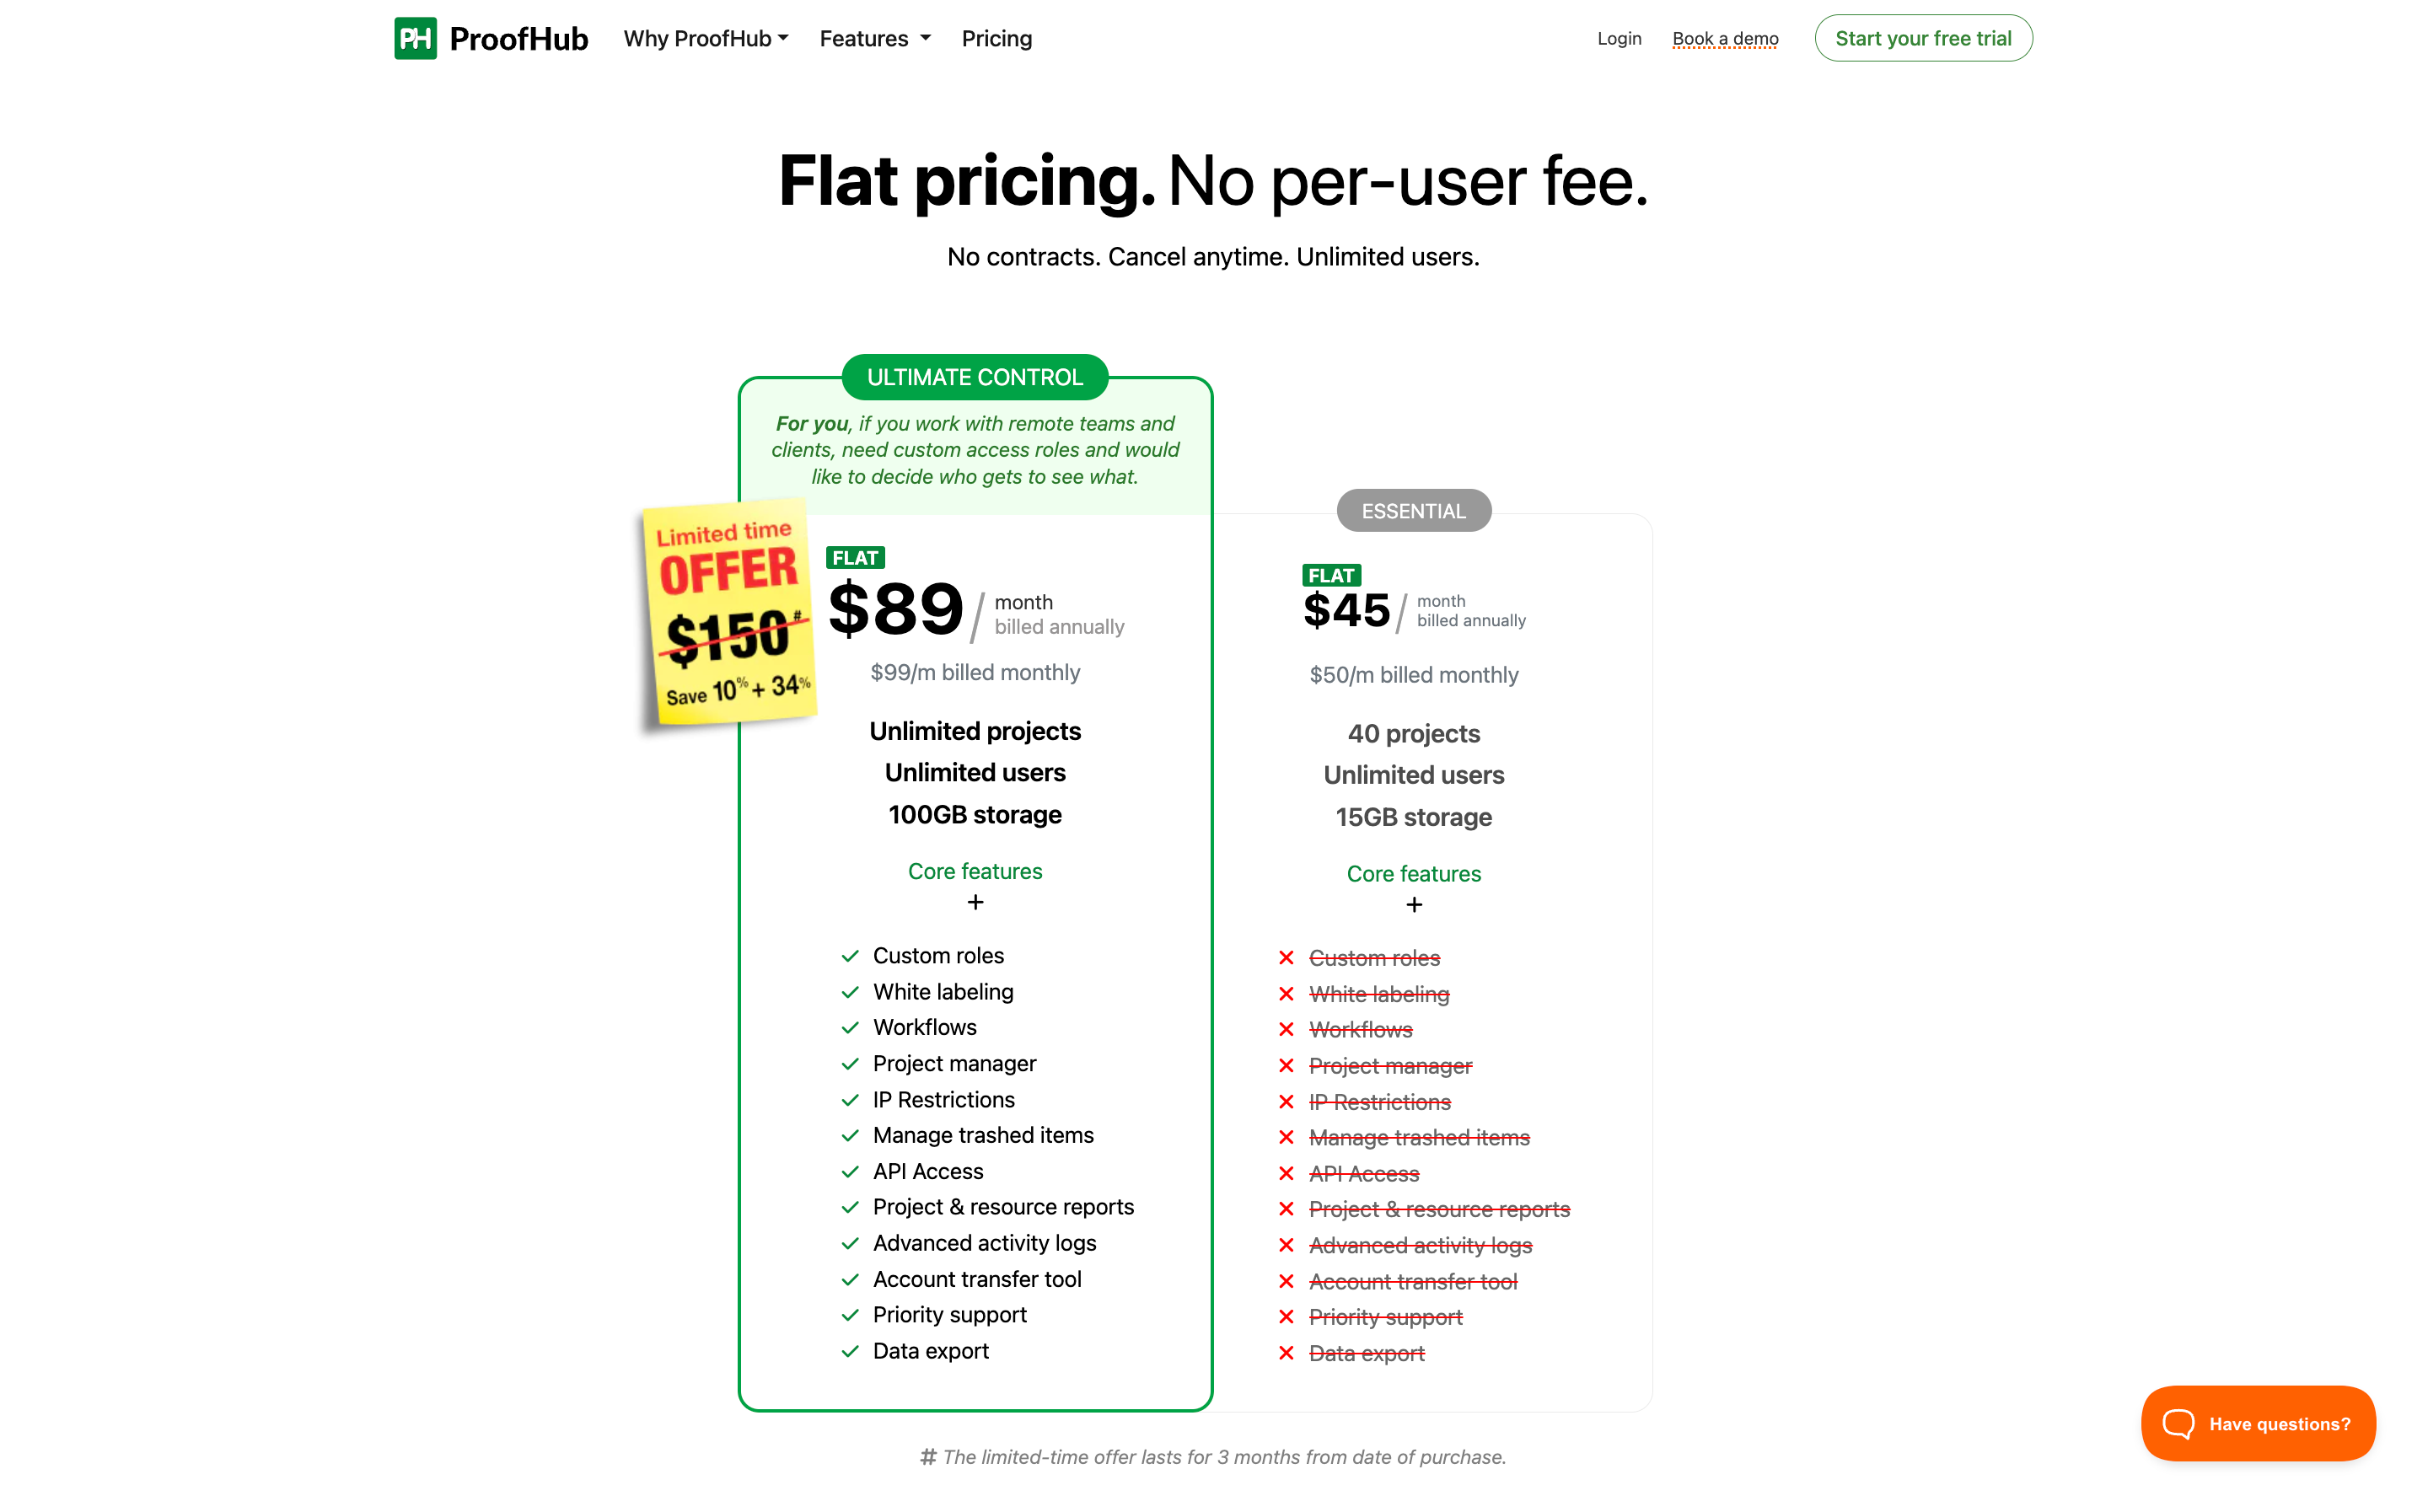
Task: Click the ProofHub logo icon
Action: tap(415, 38)
